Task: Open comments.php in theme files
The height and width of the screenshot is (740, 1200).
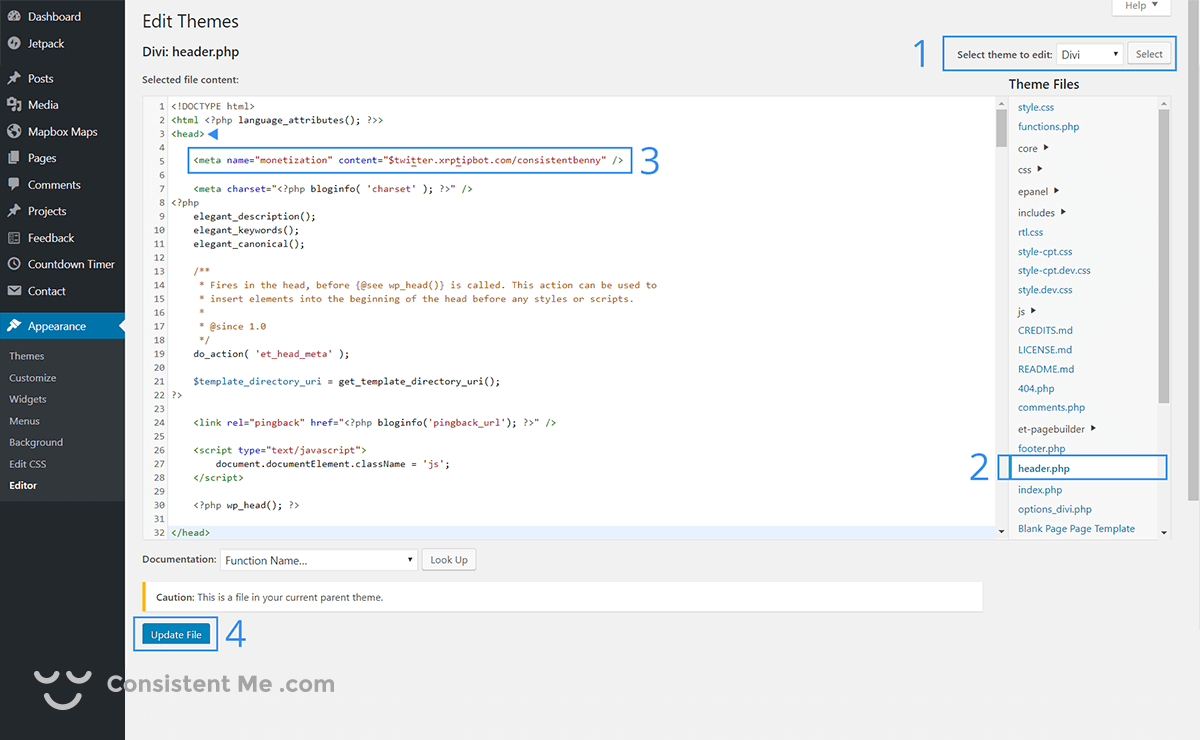Action: 1051,408
